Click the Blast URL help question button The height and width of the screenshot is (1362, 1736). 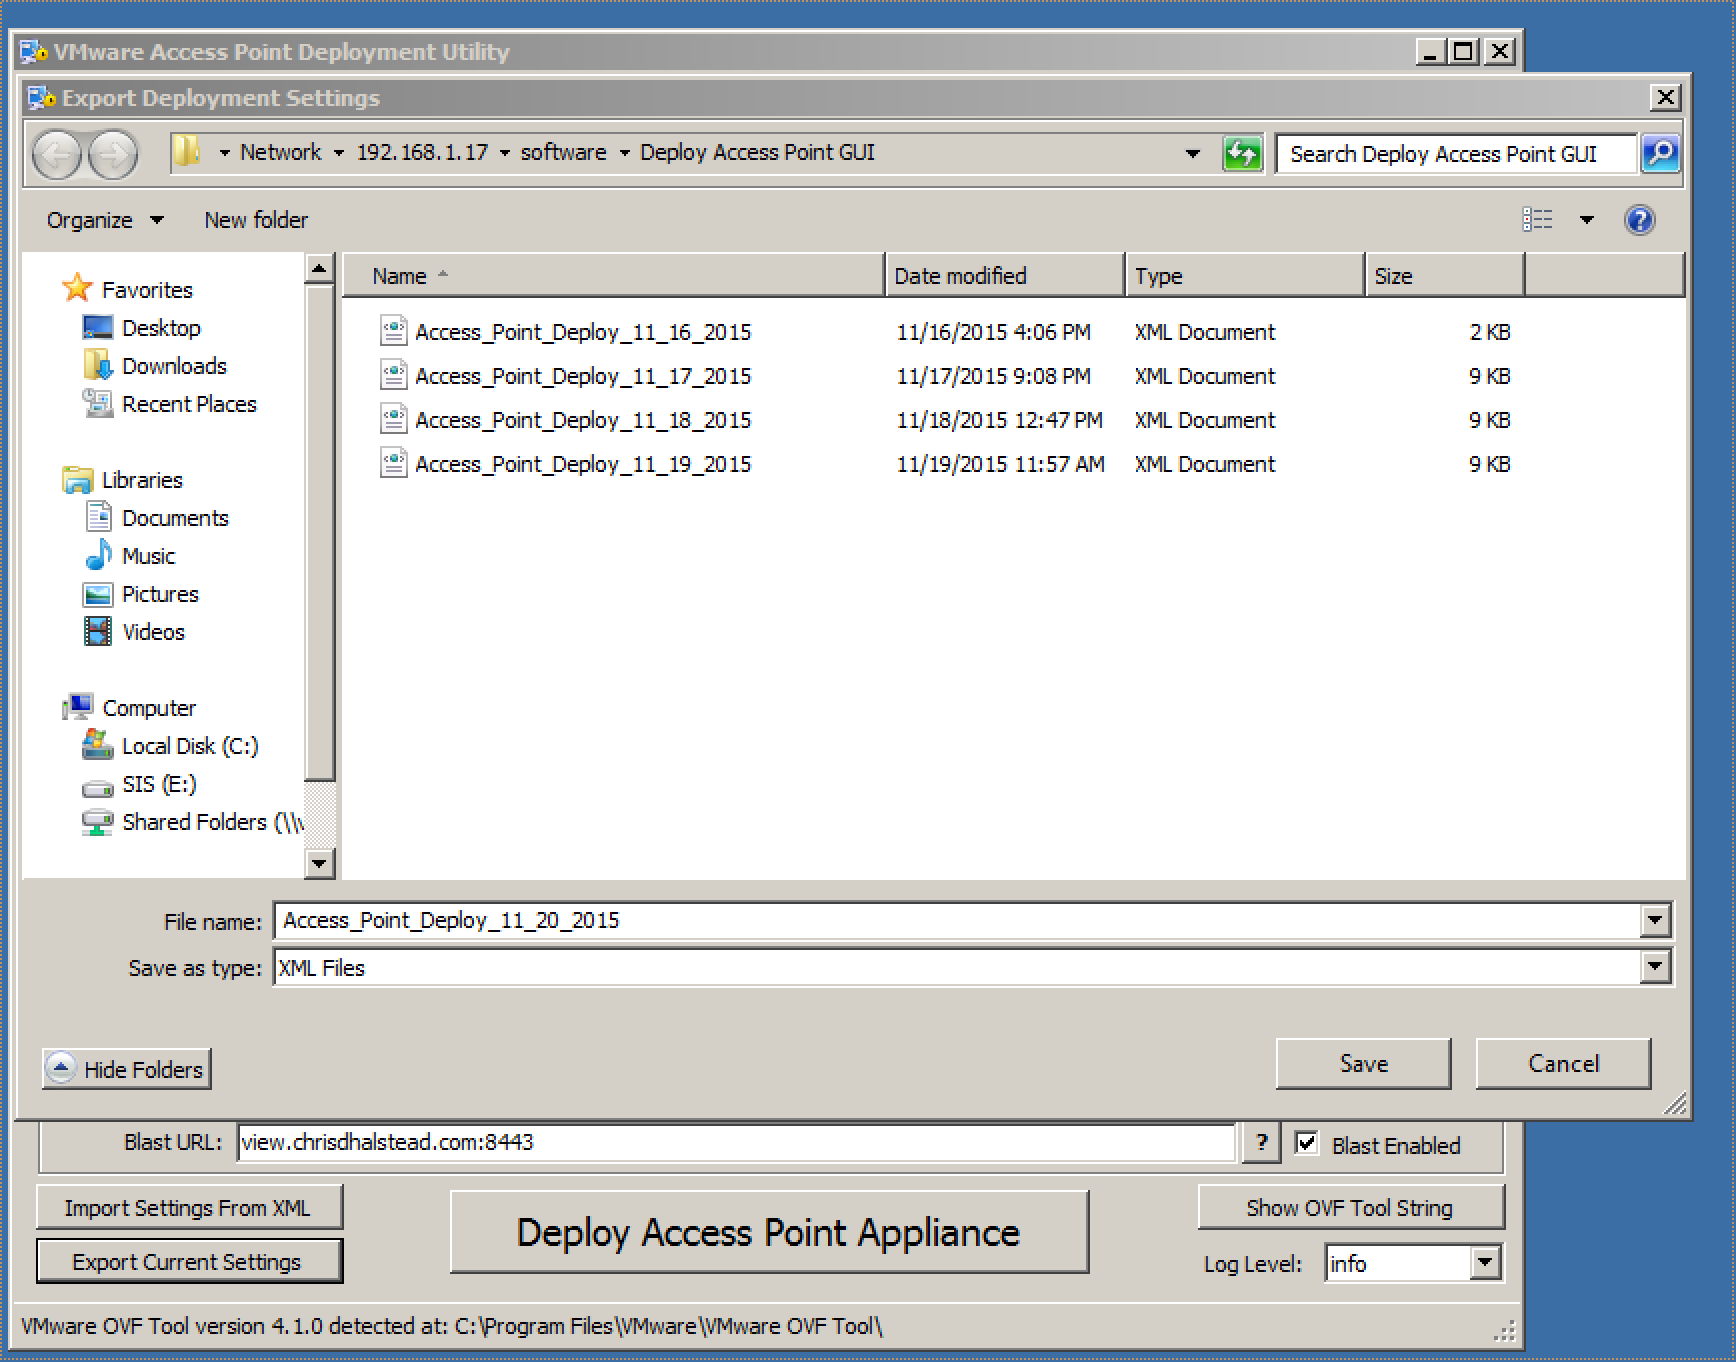(1261, 1143)
